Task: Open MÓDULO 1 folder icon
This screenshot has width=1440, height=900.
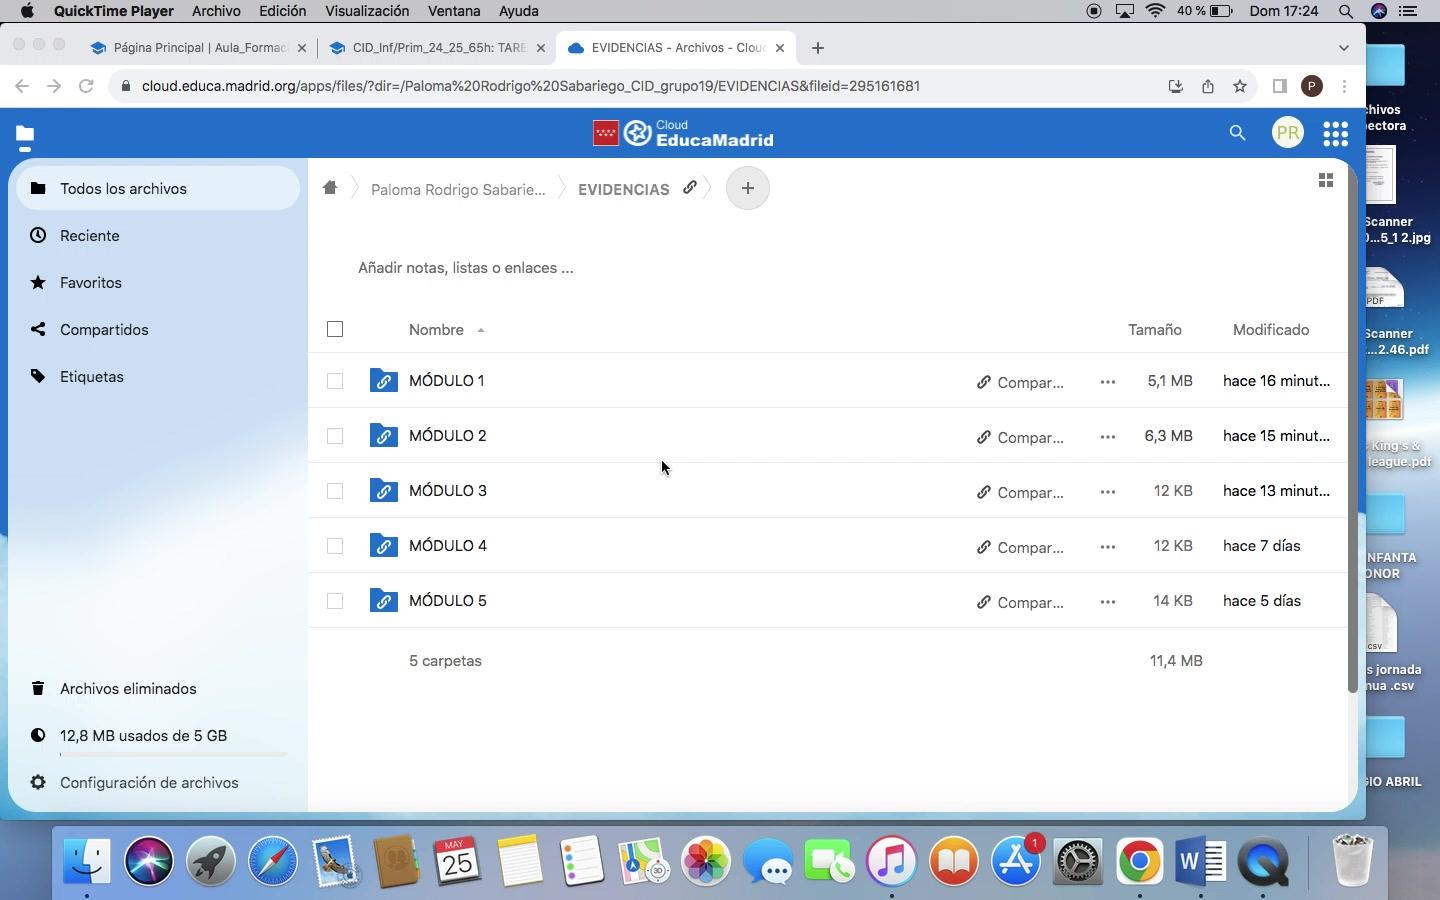Action: click(384, 381)
